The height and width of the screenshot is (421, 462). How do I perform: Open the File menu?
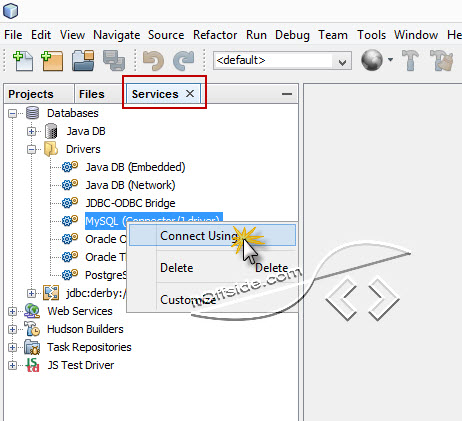point(13,35)
